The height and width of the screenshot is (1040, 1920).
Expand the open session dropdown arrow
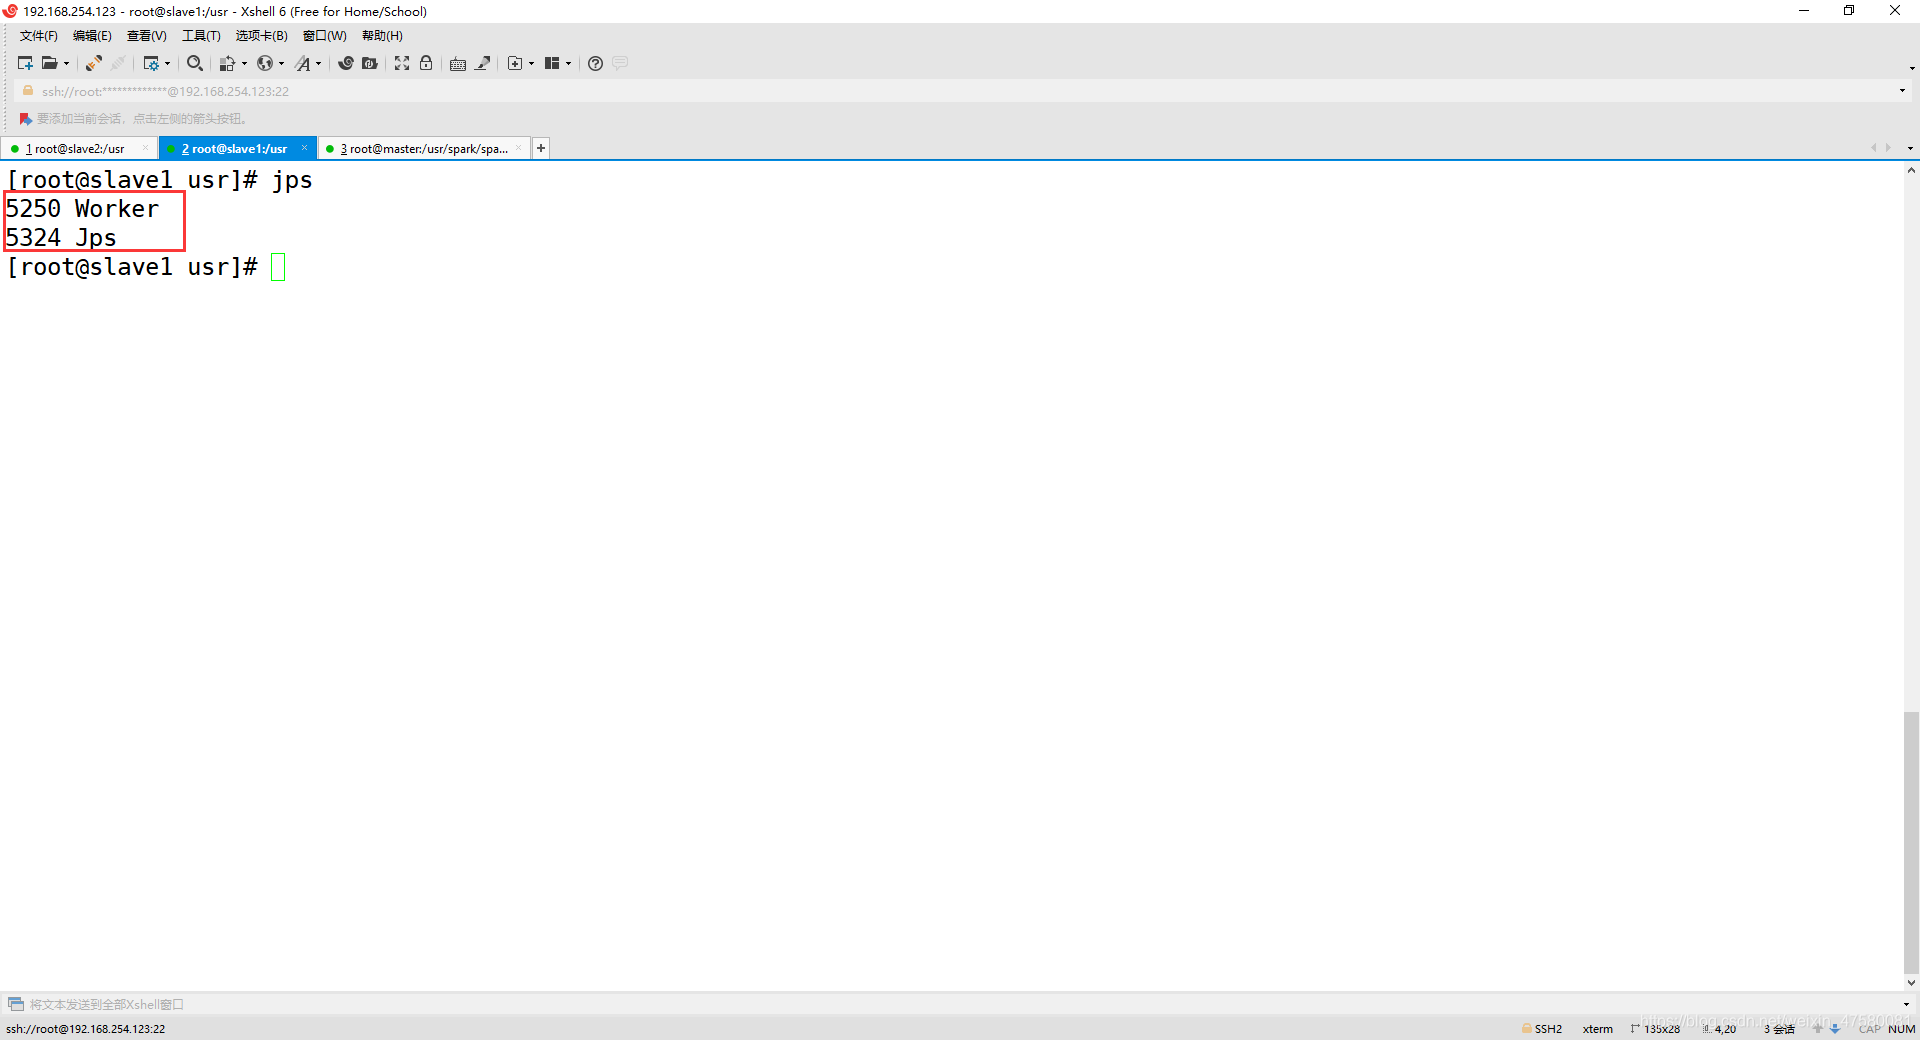[67, 64]
